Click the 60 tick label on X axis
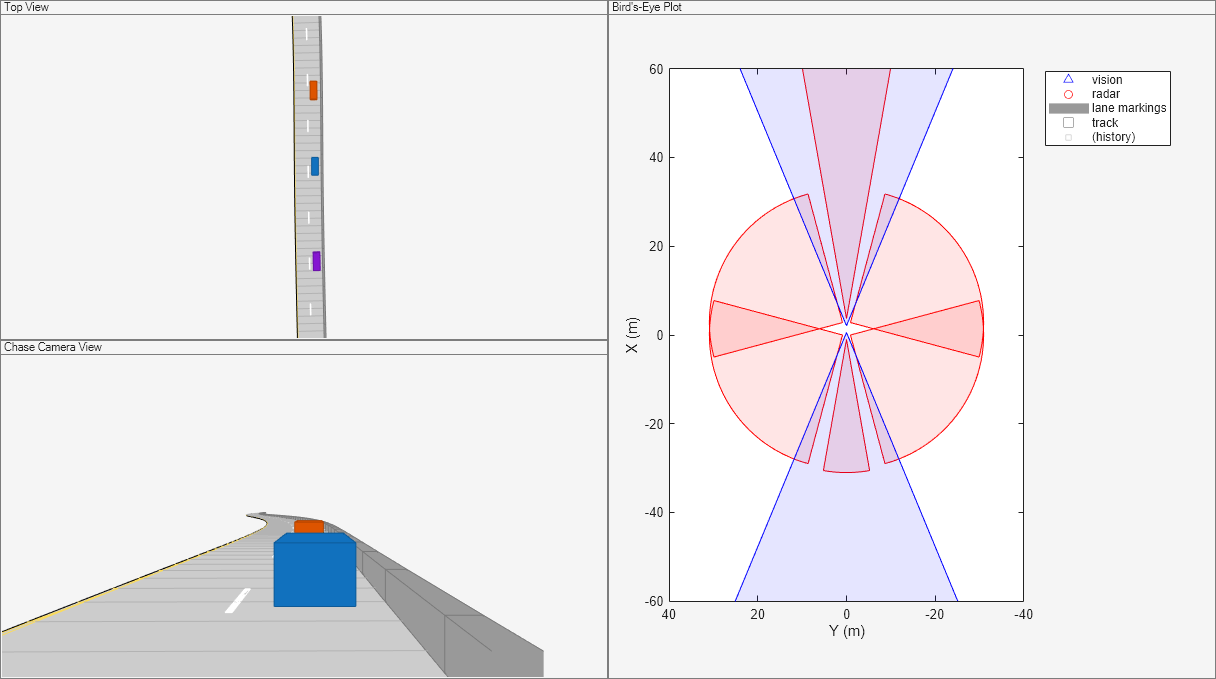The height and width of the screenshot is (679, 1216). (656, 69)
